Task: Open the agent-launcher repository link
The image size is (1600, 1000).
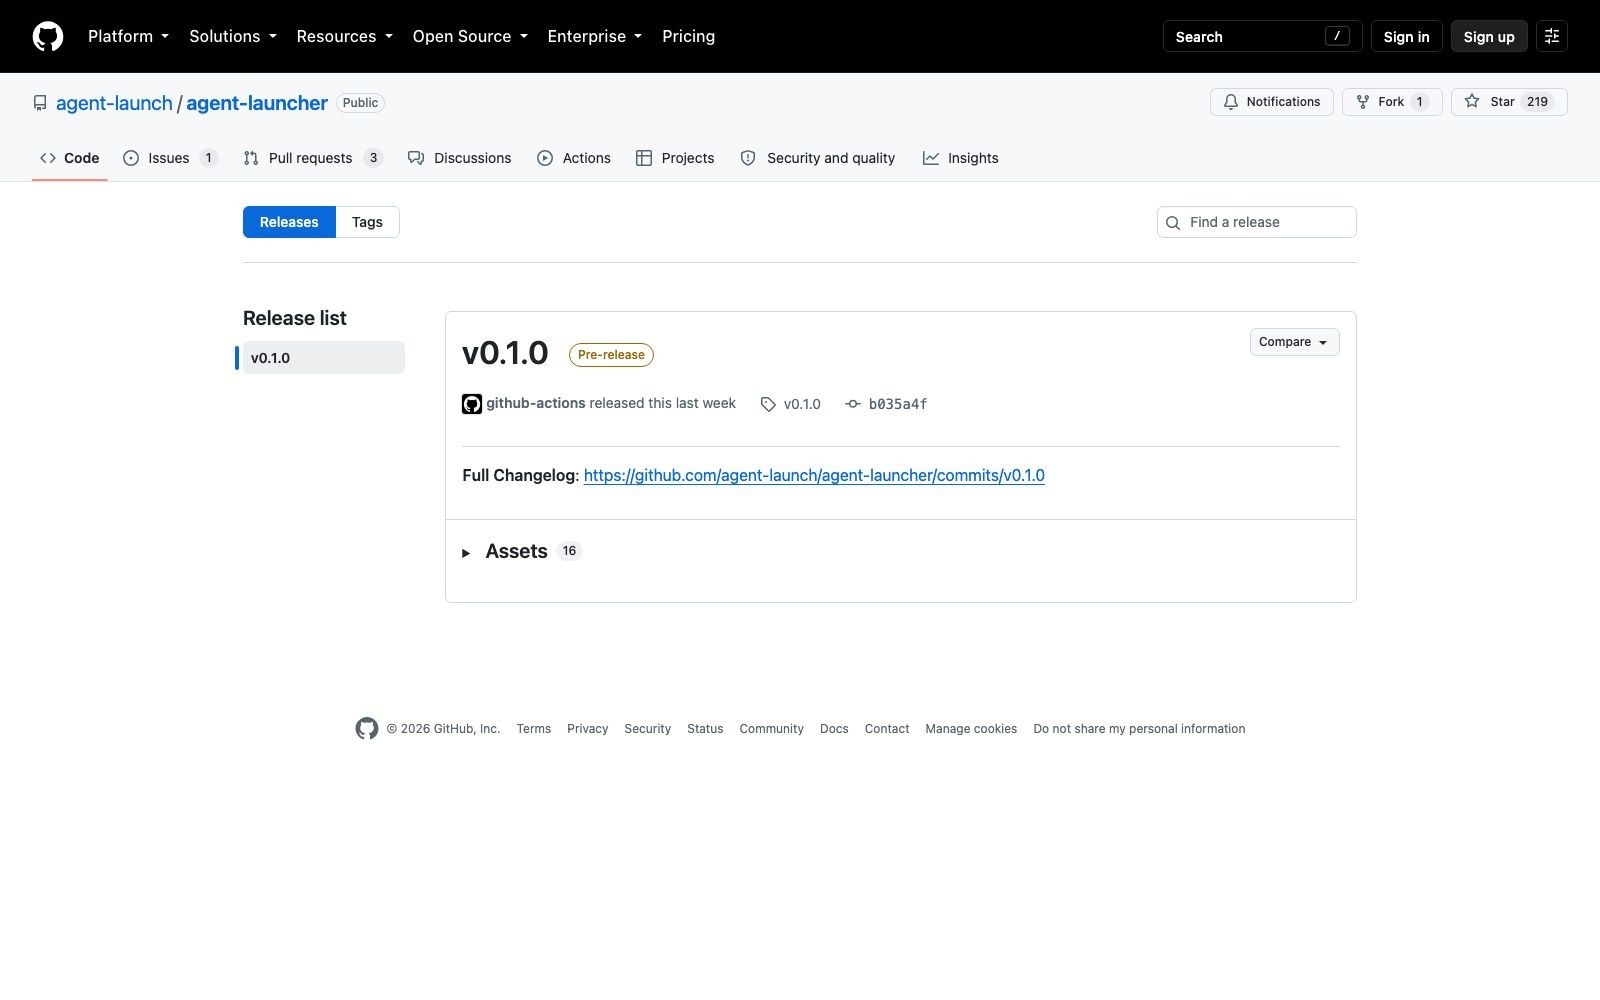Action: 257,103
